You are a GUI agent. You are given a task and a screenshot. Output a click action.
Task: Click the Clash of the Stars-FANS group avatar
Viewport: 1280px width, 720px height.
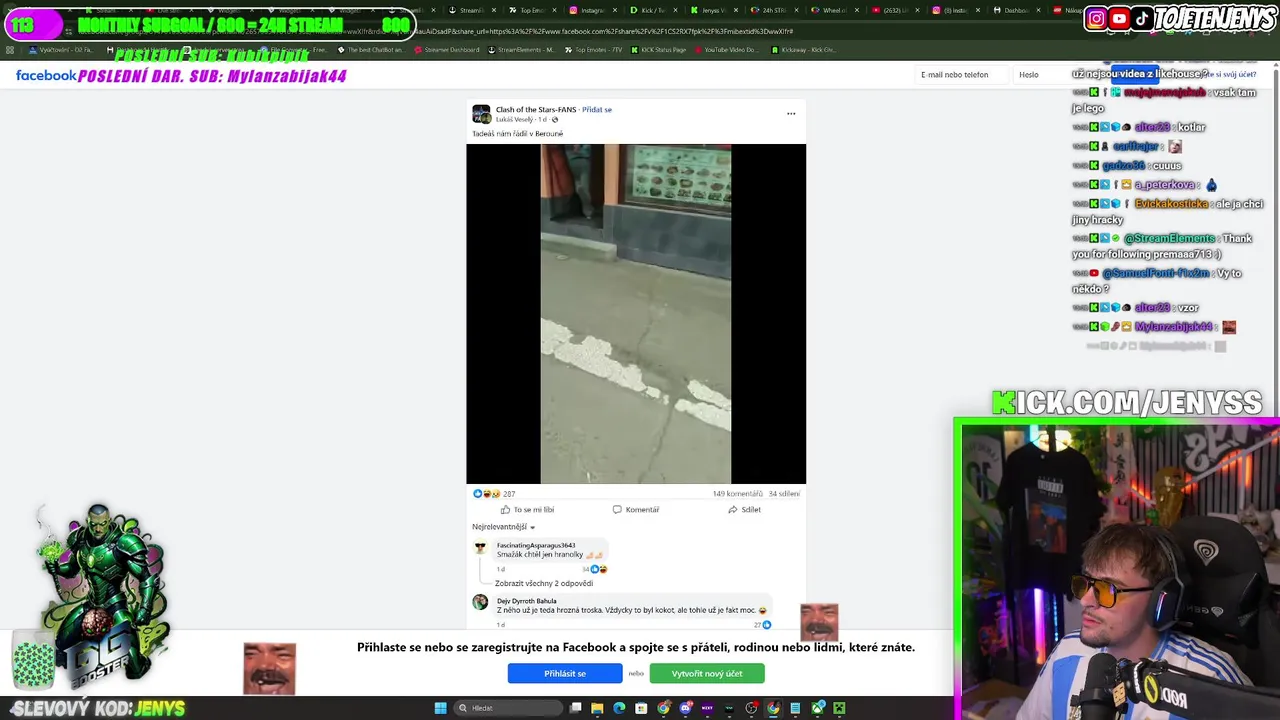(x=481, y=114)
